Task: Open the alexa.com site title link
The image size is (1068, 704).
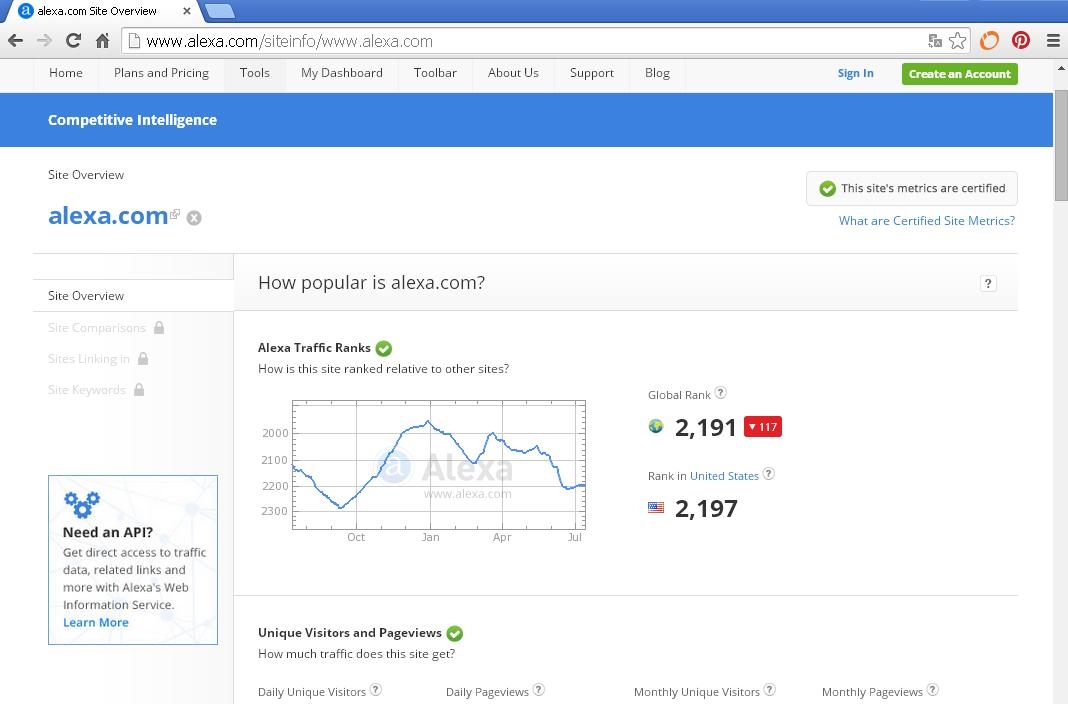Action: click(x=108, y=216)
